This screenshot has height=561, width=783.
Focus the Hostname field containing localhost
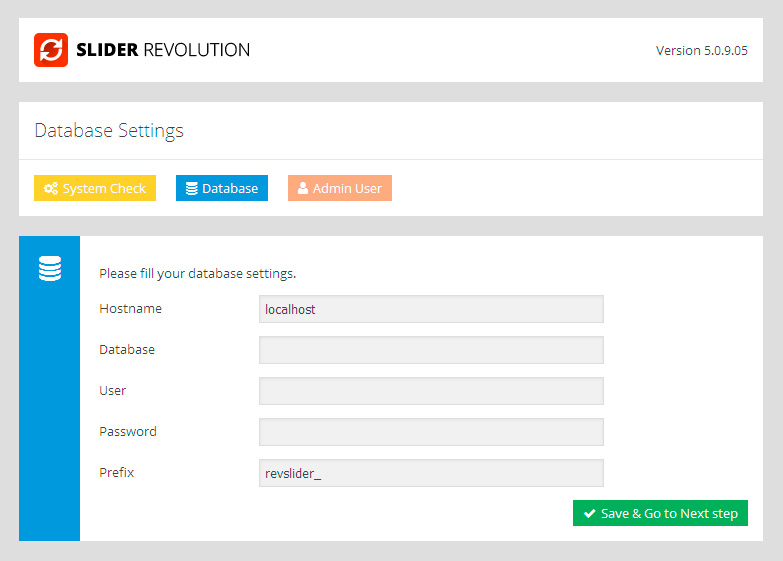(x=431, y=309)
